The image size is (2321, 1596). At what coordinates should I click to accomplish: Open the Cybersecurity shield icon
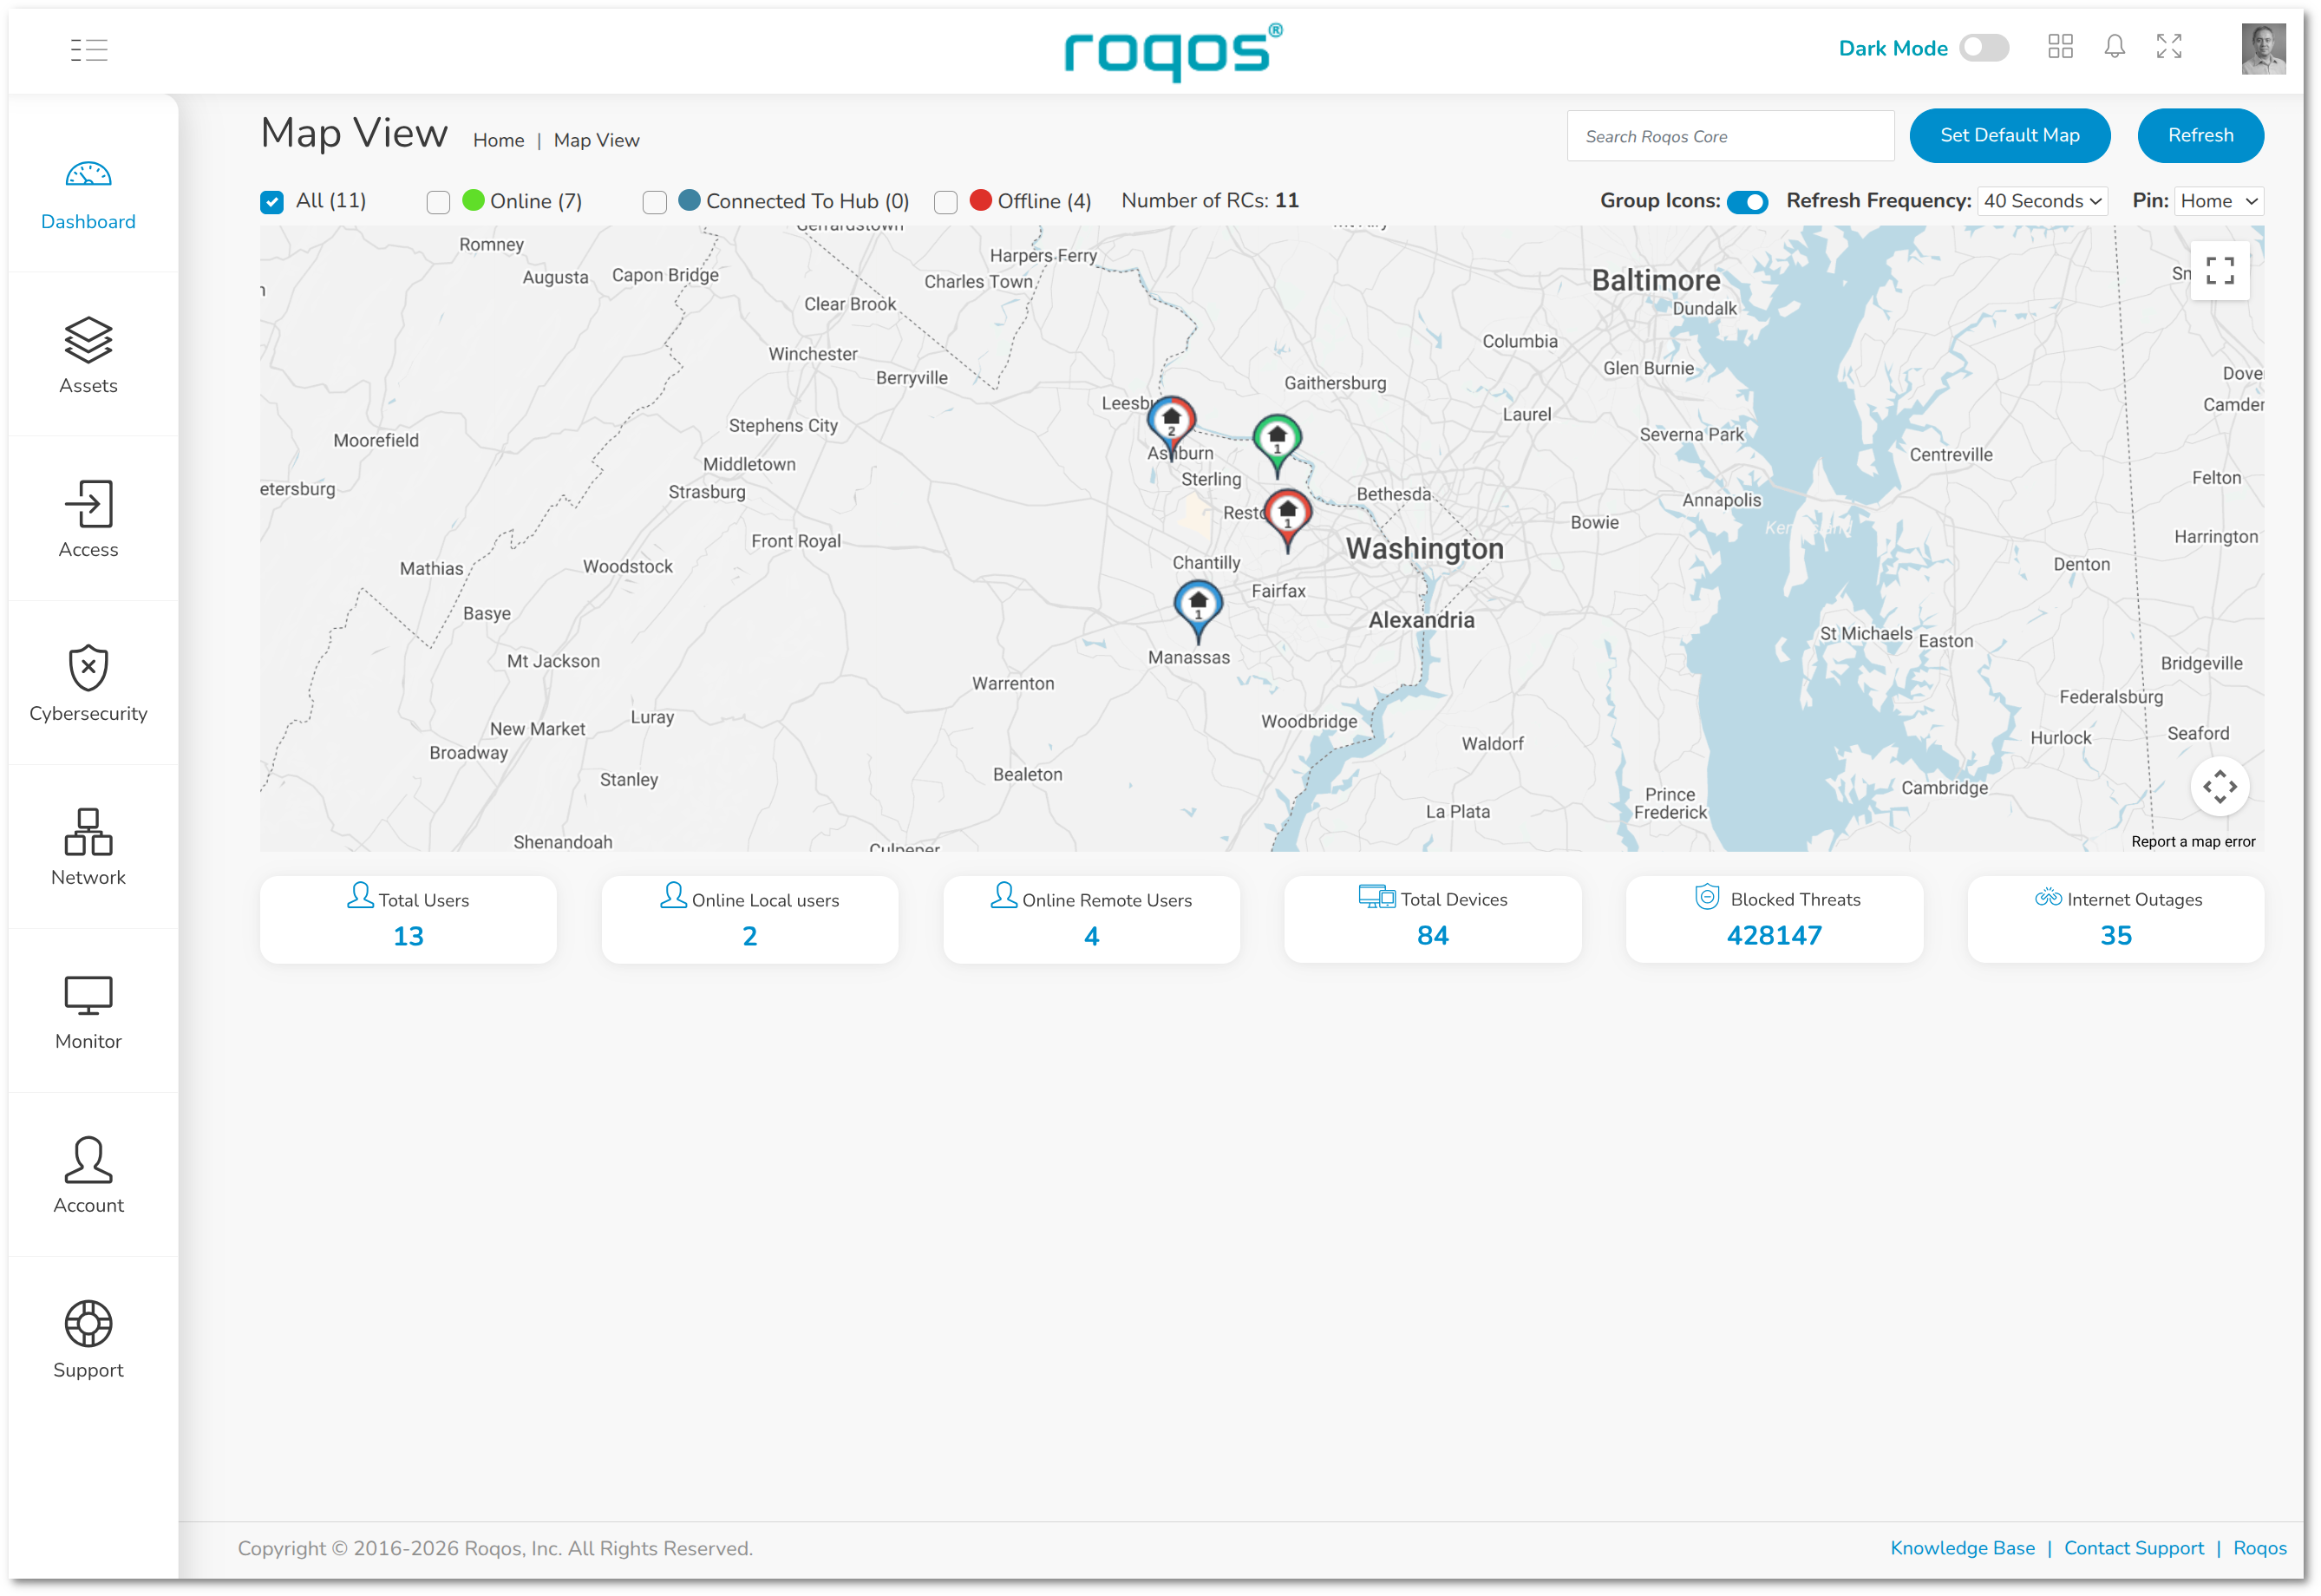(x=88, y=668)
